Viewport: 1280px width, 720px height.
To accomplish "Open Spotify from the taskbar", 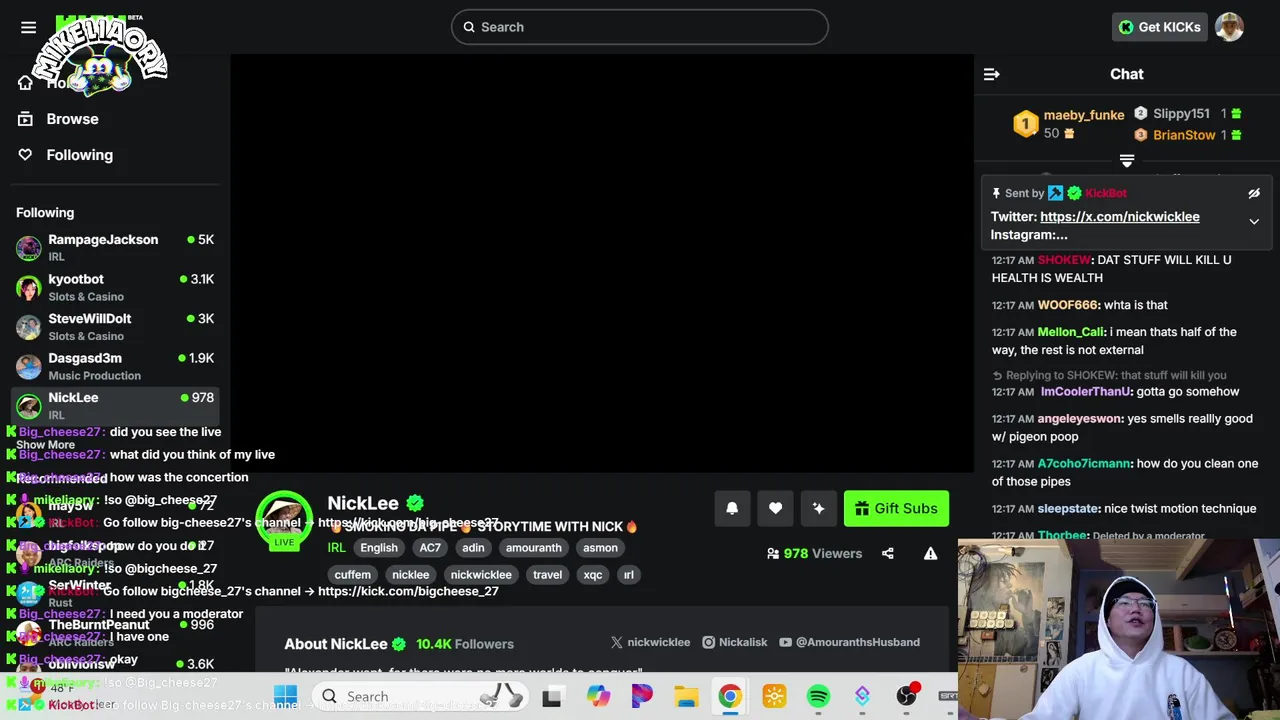I will (818, 696).
